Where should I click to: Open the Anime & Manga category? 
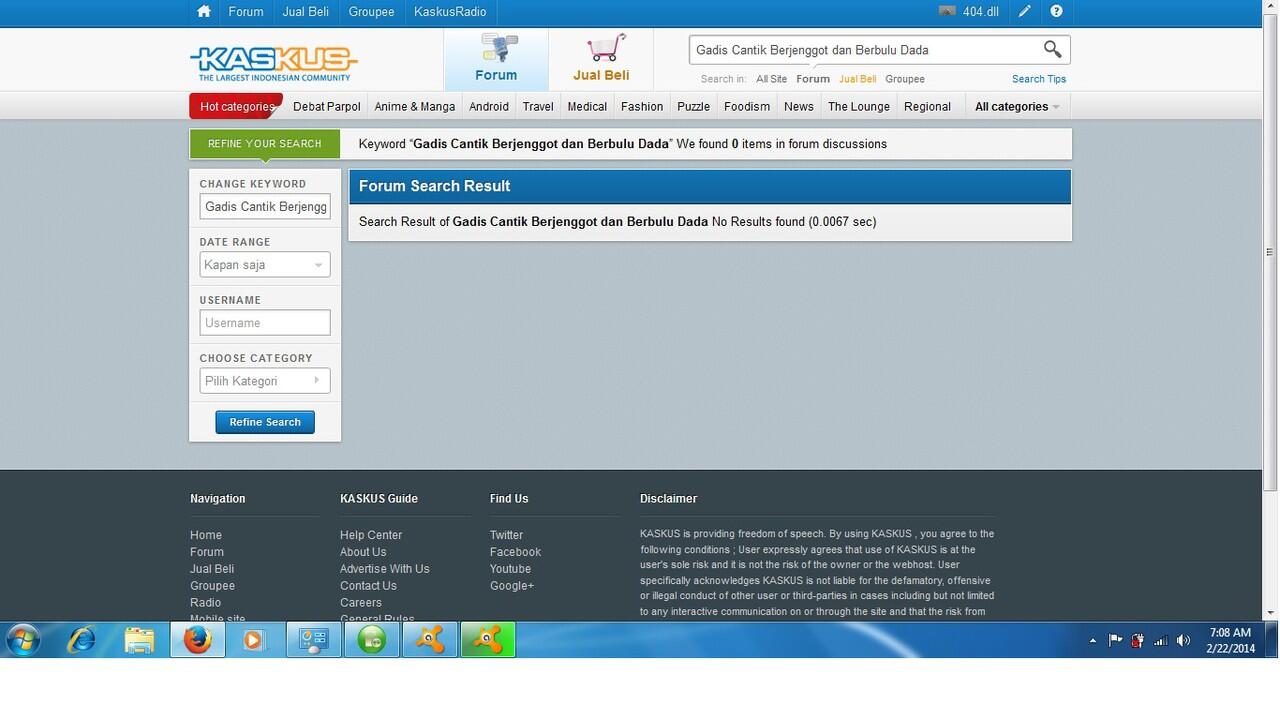pyautogui.click(x=415, y=106)
